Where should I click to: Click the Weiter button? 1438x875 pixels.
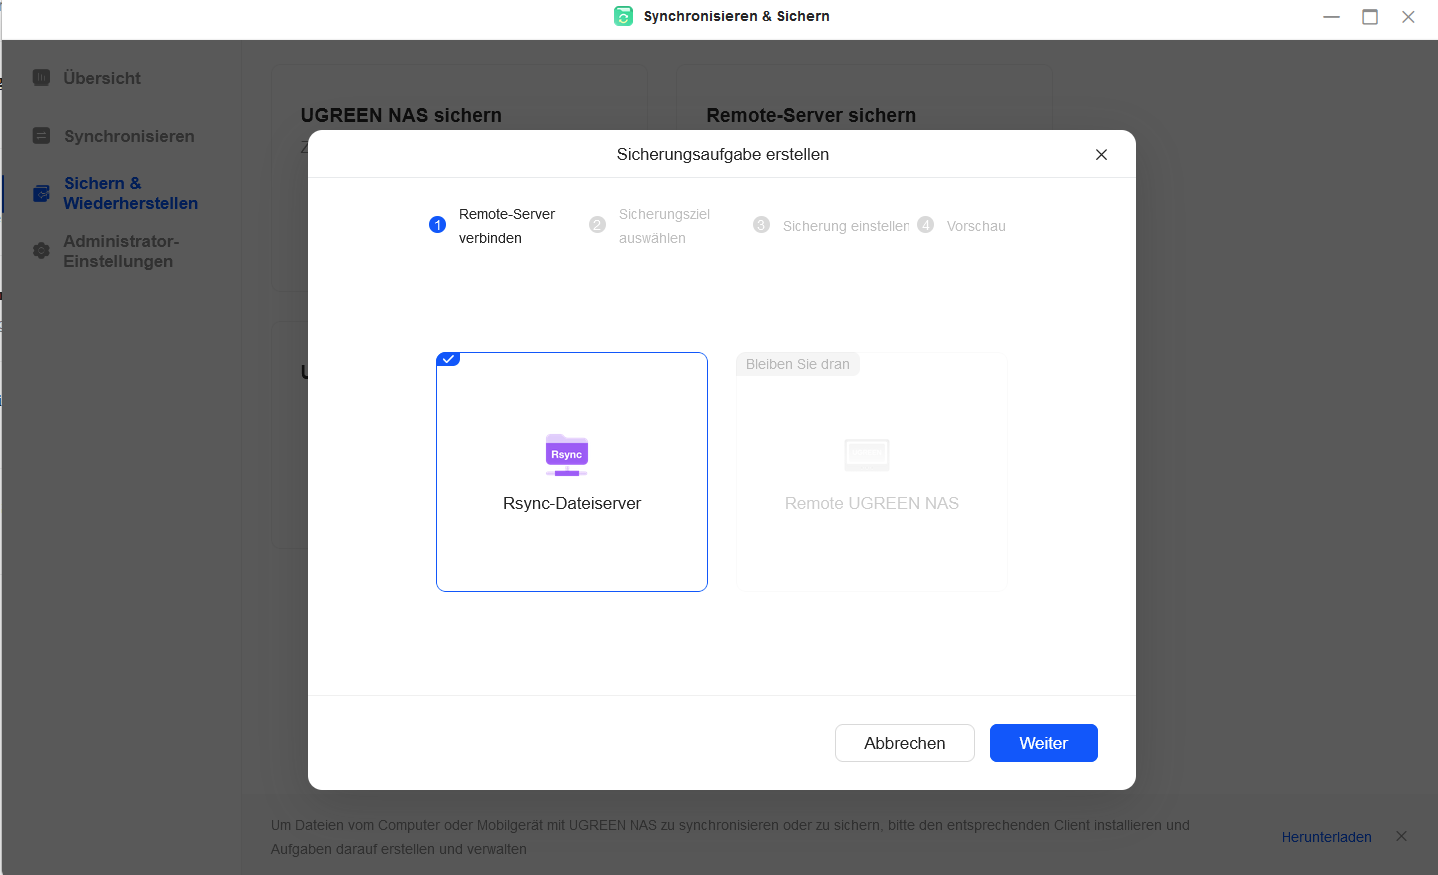point(1044,743)
